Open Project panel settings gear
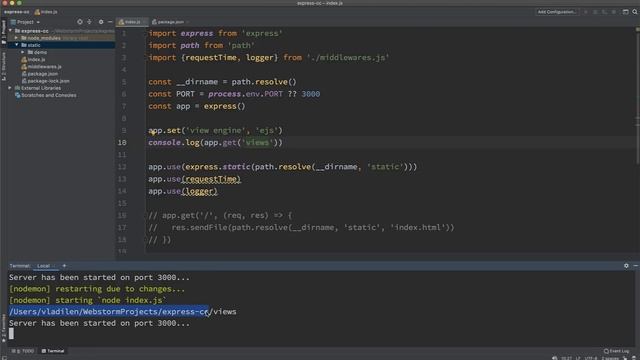 coord(101,22)
